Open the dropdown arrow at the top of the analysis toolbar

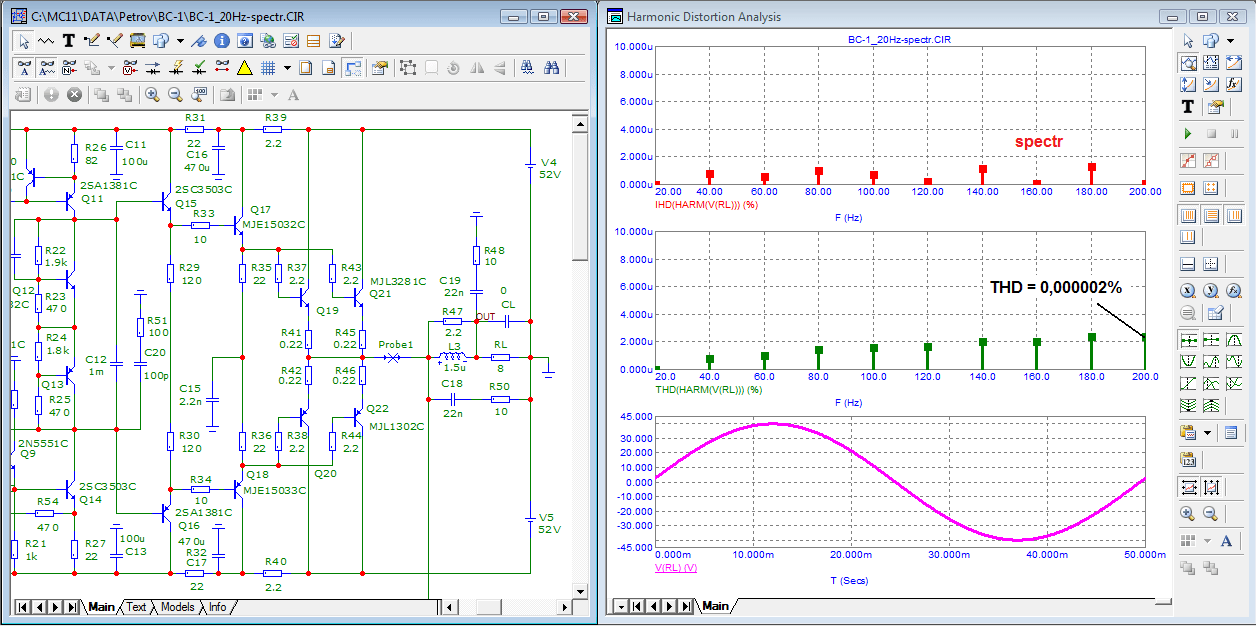1230,41
